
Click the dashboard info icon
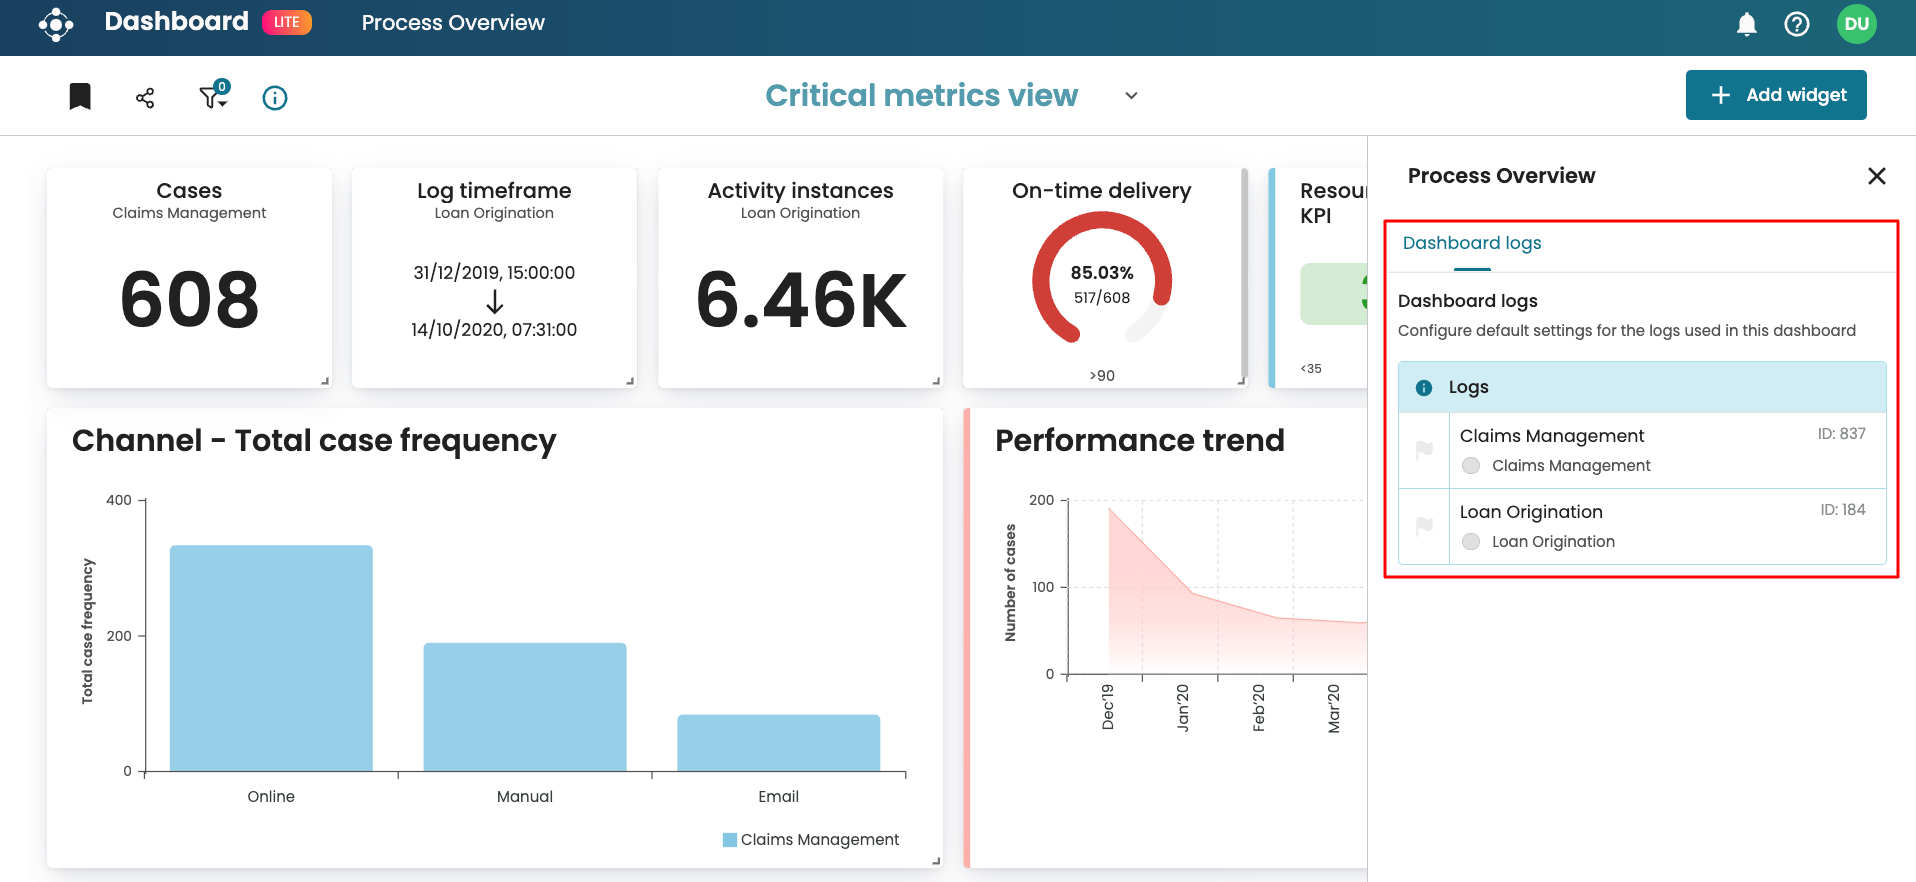tap(275, 97)
